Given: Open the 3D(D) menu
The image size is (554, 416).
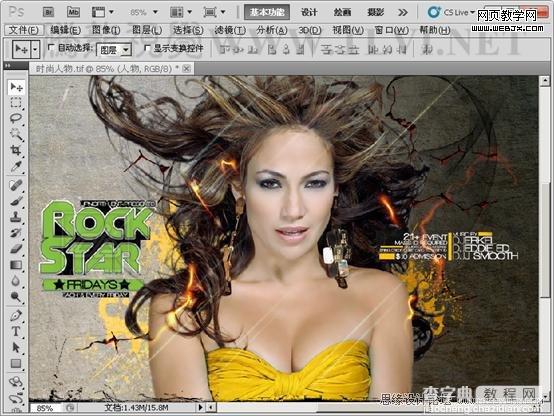Looking at the screenshot, I should pyautogui.click(x=310, y=30).
